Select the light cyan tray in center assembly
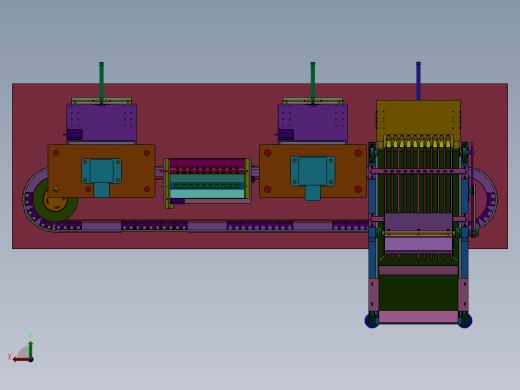The width and height of the screenshot is (520, 390). tap(207, 194)
